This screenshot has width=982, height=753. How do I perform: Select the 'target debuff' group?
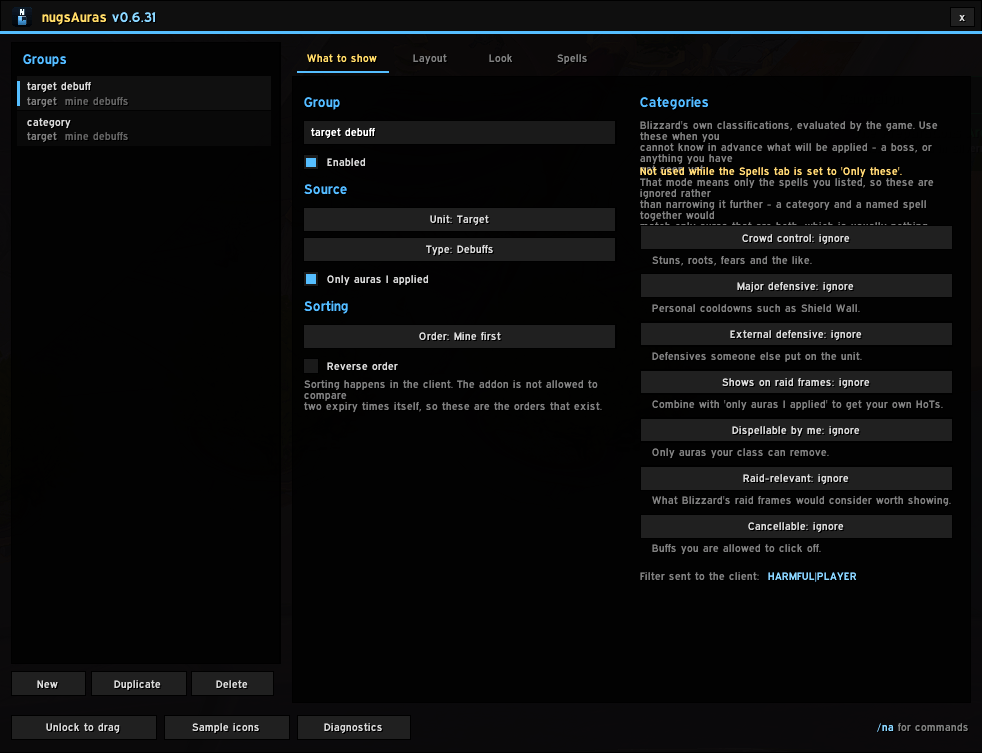(x=144, y=93)
